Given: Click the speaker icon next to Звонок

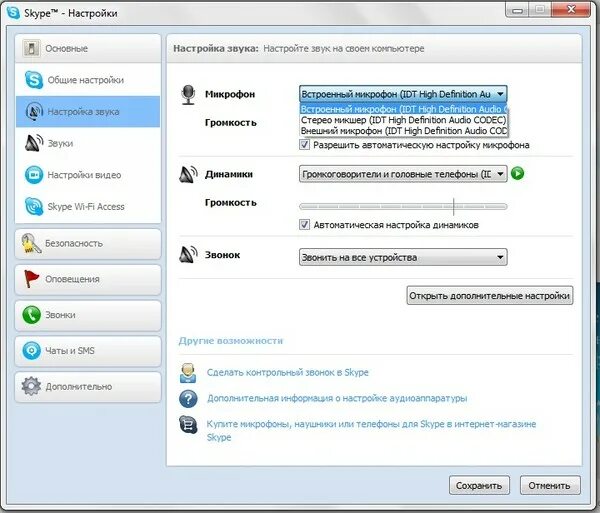Looking at the screenshot, I should tap(188, 254).
